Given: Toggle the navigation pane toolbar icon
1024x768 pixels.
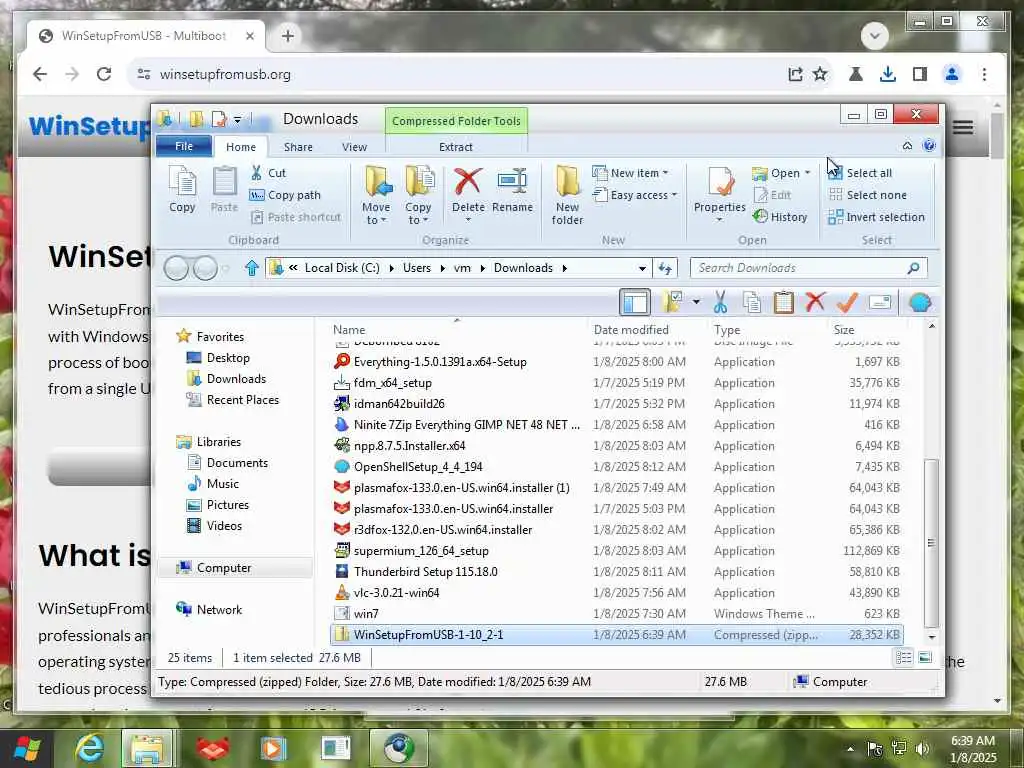Looking at the screenshot, I should pyautogui.click(x=635, y=302).
